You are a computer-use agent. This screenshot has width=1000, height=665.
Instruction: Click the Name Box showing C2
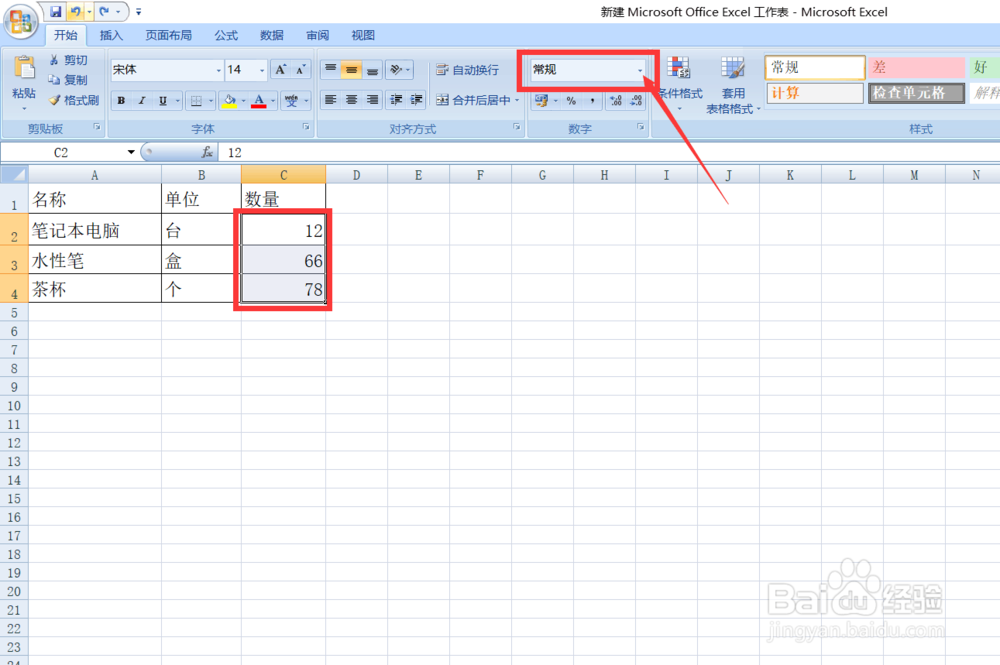point(61,152)
